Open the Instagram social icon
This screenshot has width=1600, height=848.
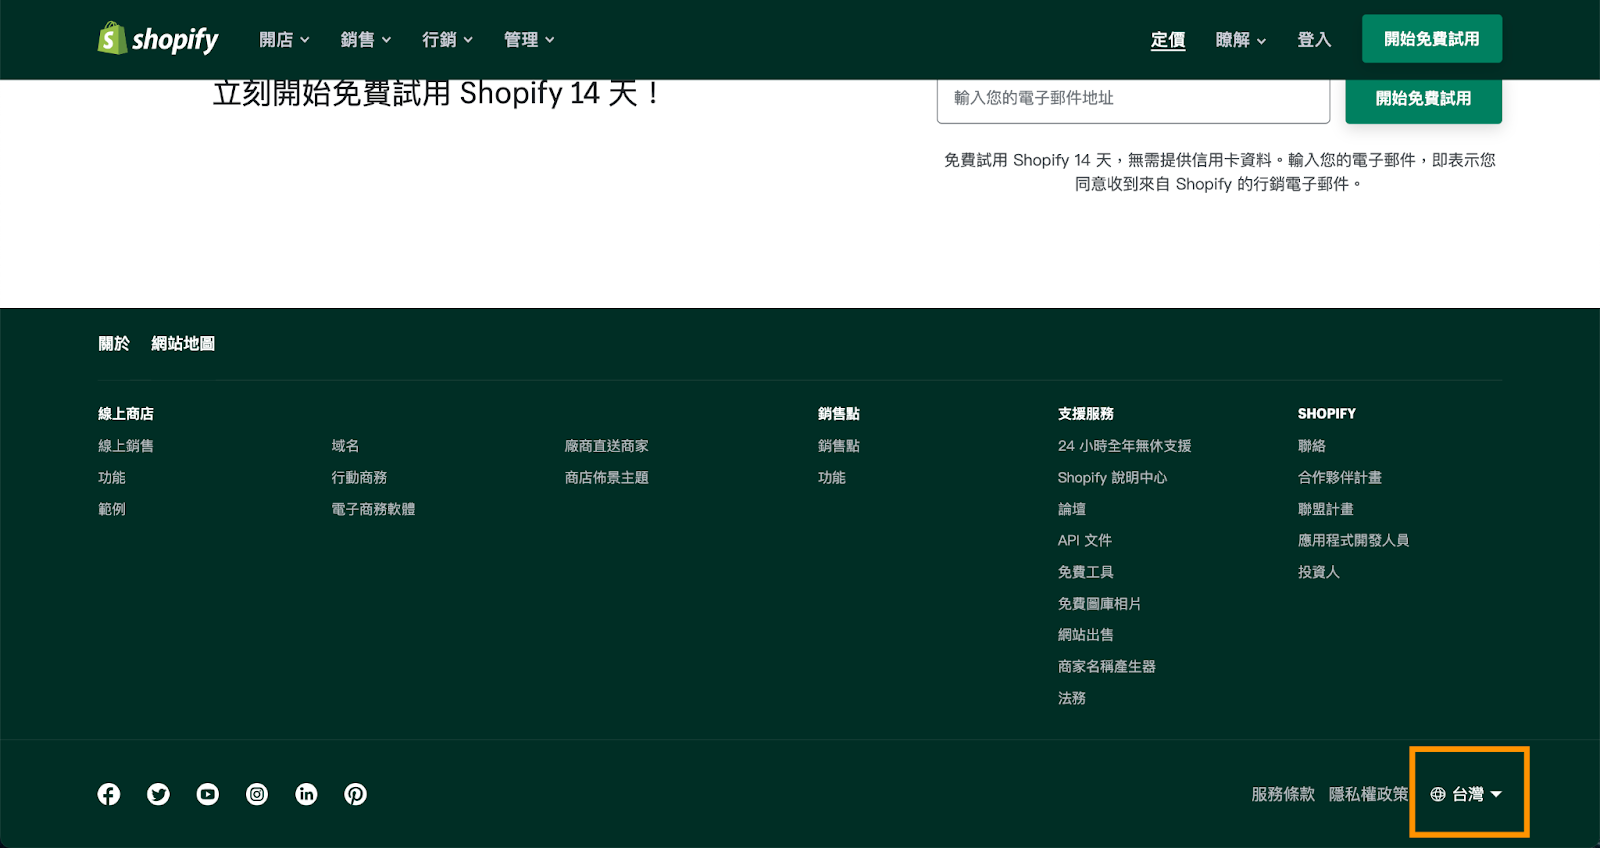click(x=257, y=794)
